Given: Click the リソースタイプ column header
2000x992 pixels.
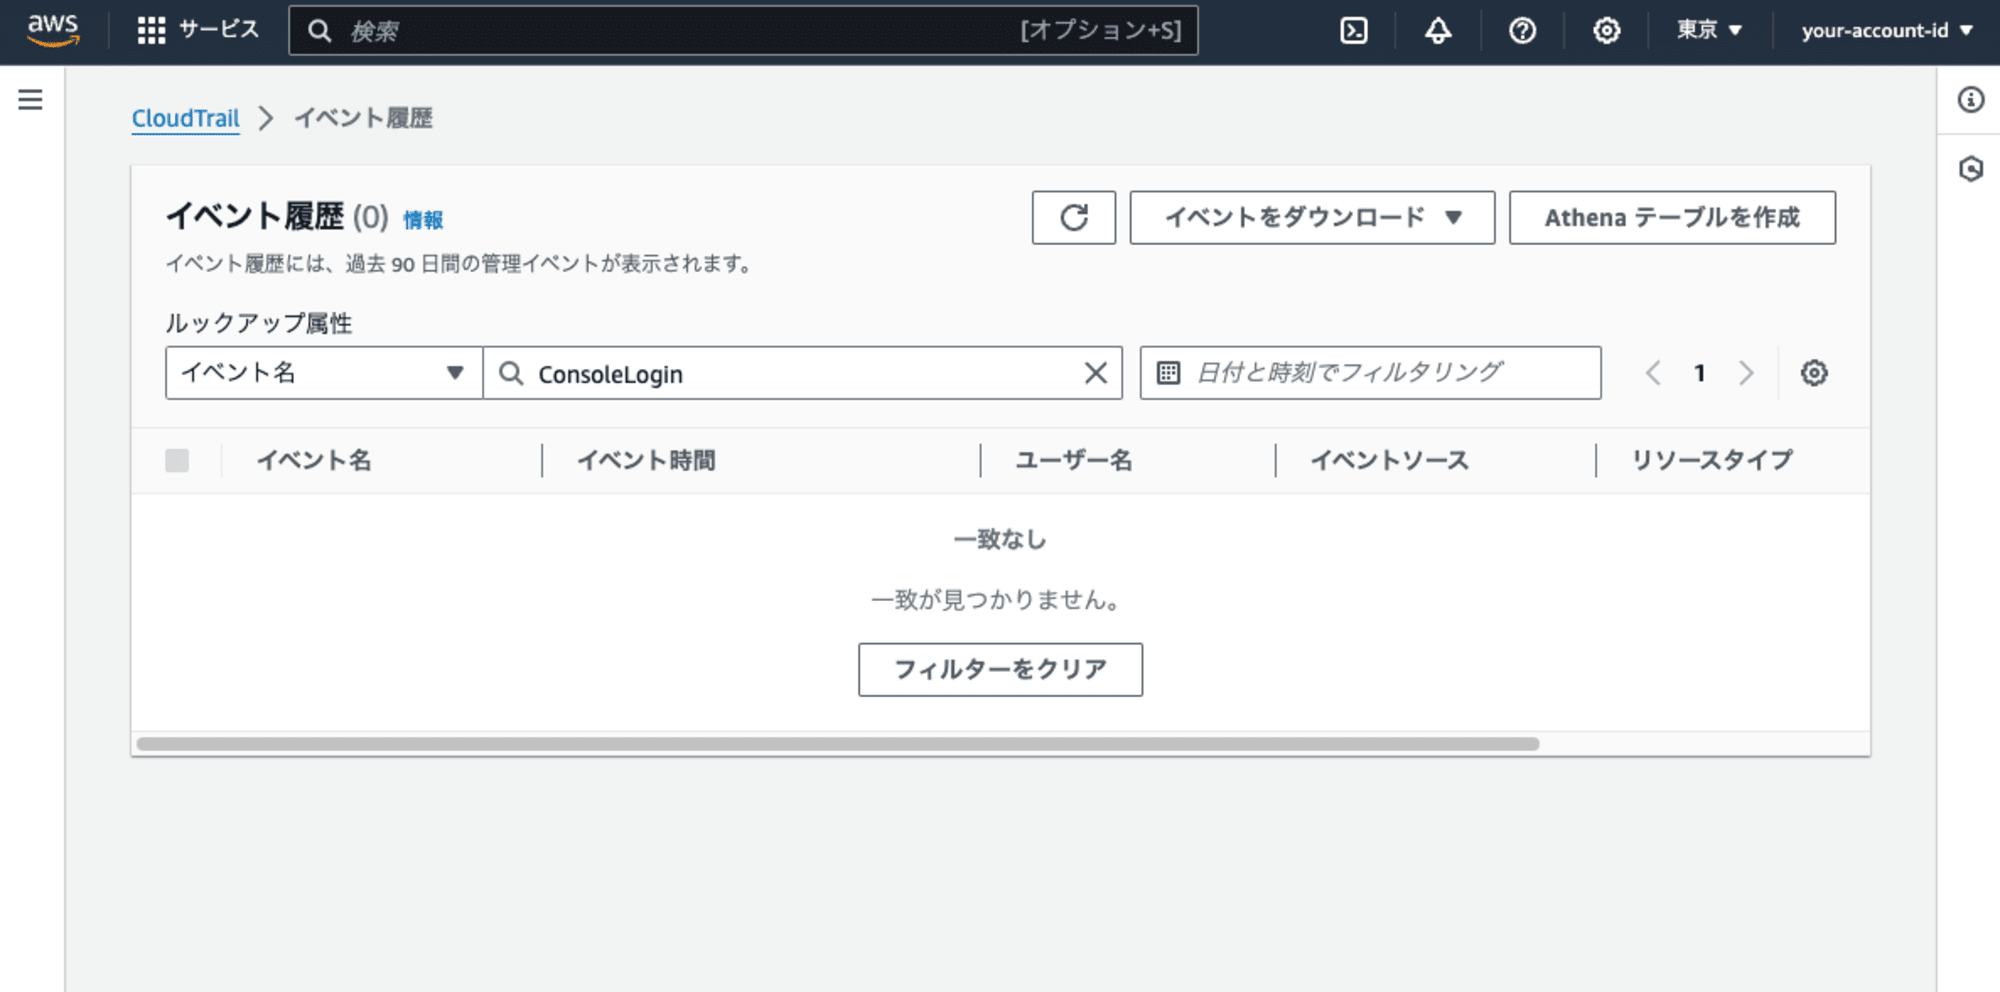Looking at the screenshot, I should (x=1712, y=460).
